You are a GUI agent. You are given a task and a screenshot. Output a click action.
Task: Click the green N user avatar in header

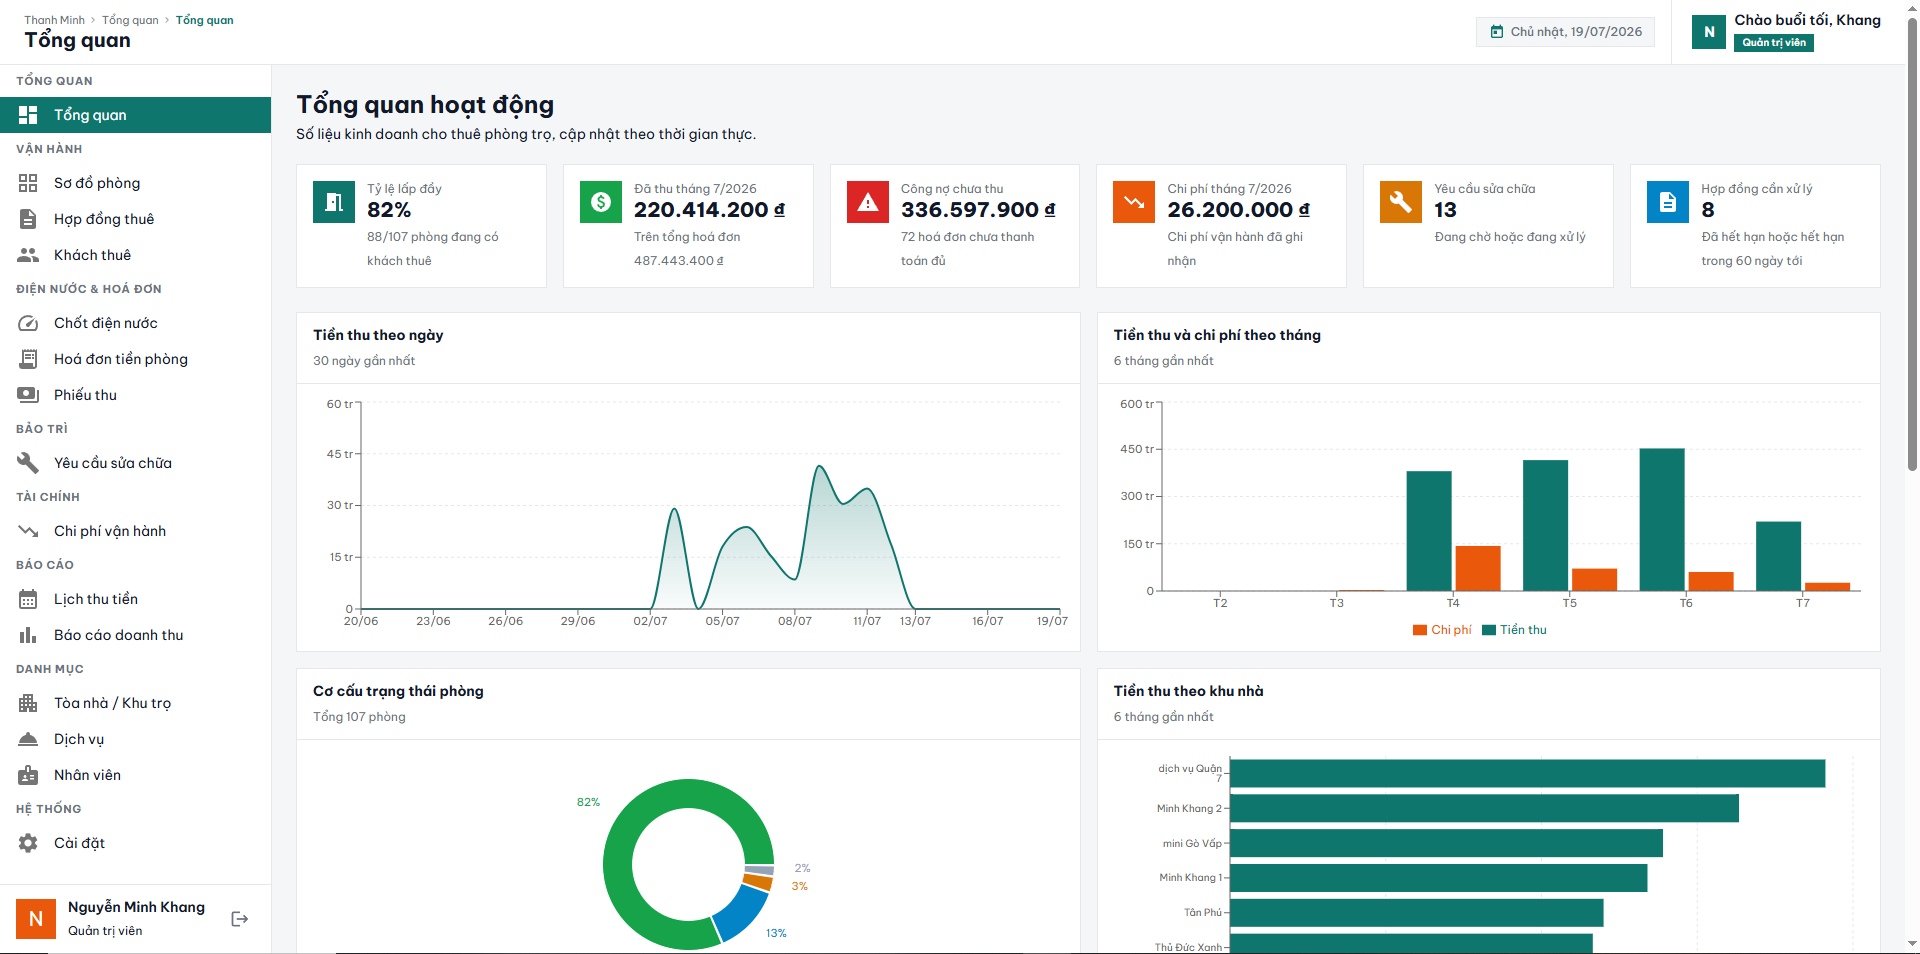tap(1709, 32)
